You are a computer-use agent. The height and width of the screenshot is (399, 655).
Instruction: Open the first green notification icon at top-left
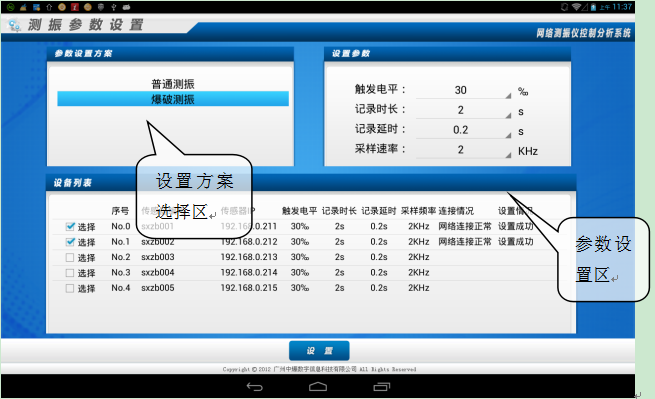click(10, 7)
